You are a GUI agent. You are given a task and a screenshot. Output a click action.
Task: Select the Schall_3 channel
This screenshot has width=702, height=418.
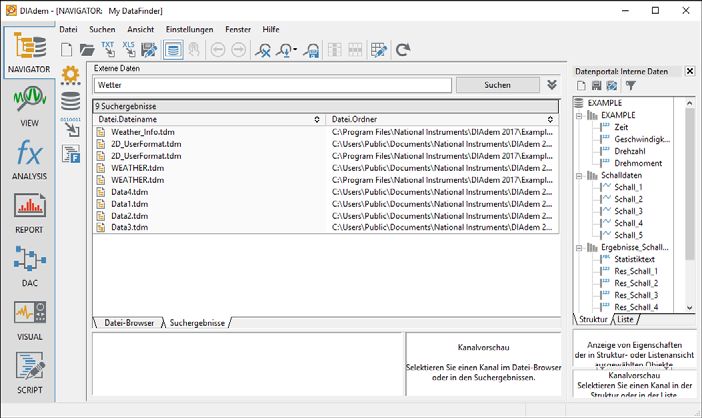coord(628,211)
